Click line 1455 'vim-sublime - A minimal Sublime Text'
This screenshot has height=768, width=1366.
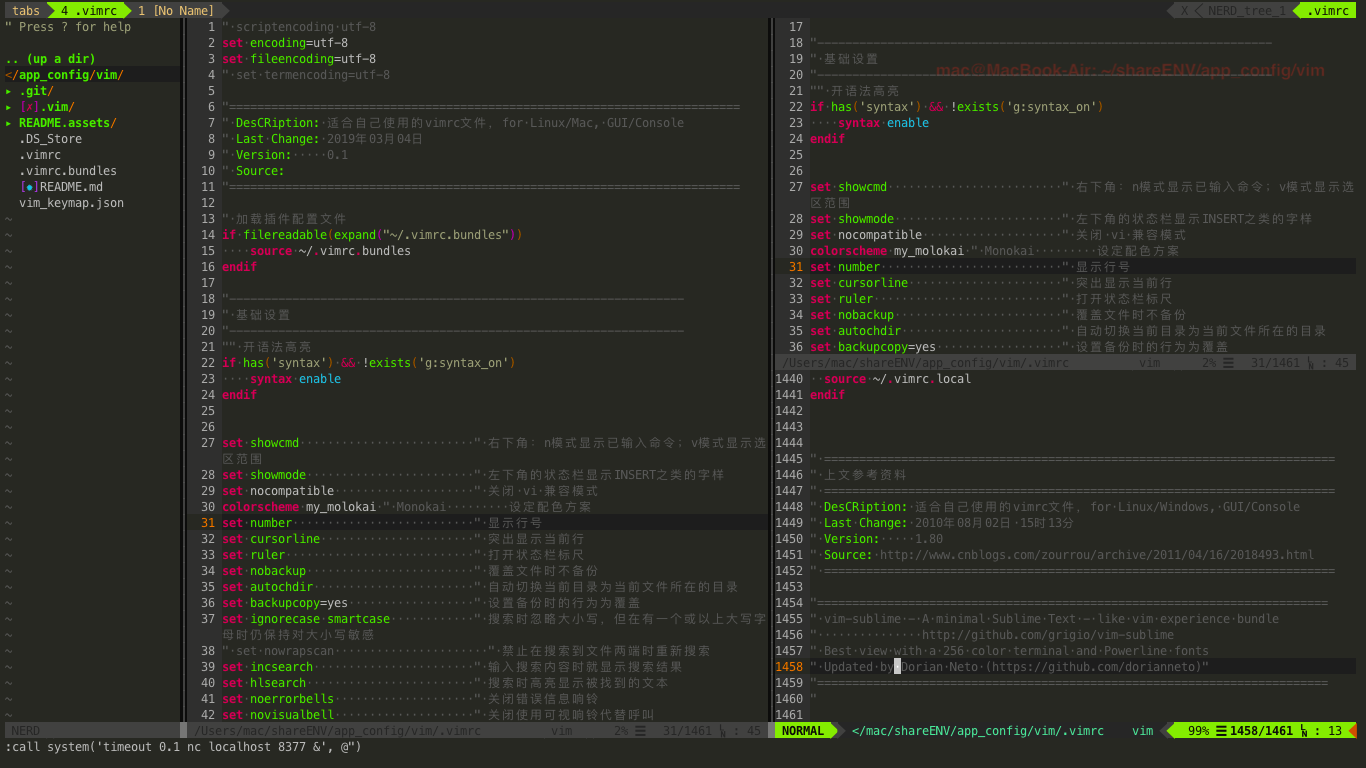point(1044,619)
